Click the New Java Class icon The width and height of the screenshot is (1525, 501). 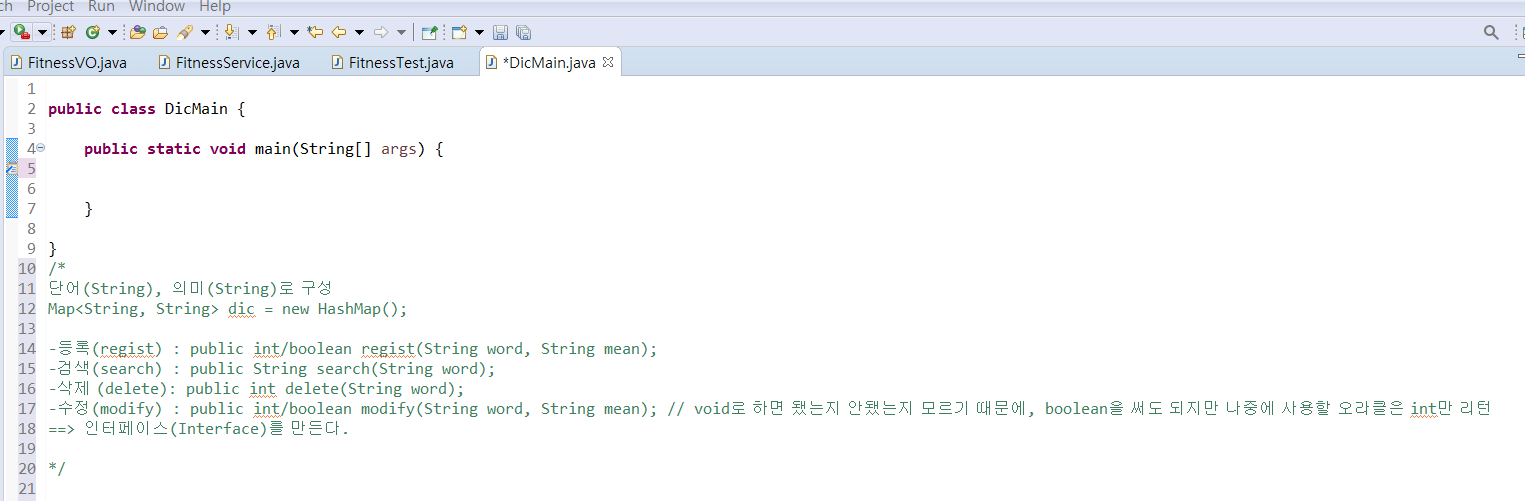pos(93,32)
